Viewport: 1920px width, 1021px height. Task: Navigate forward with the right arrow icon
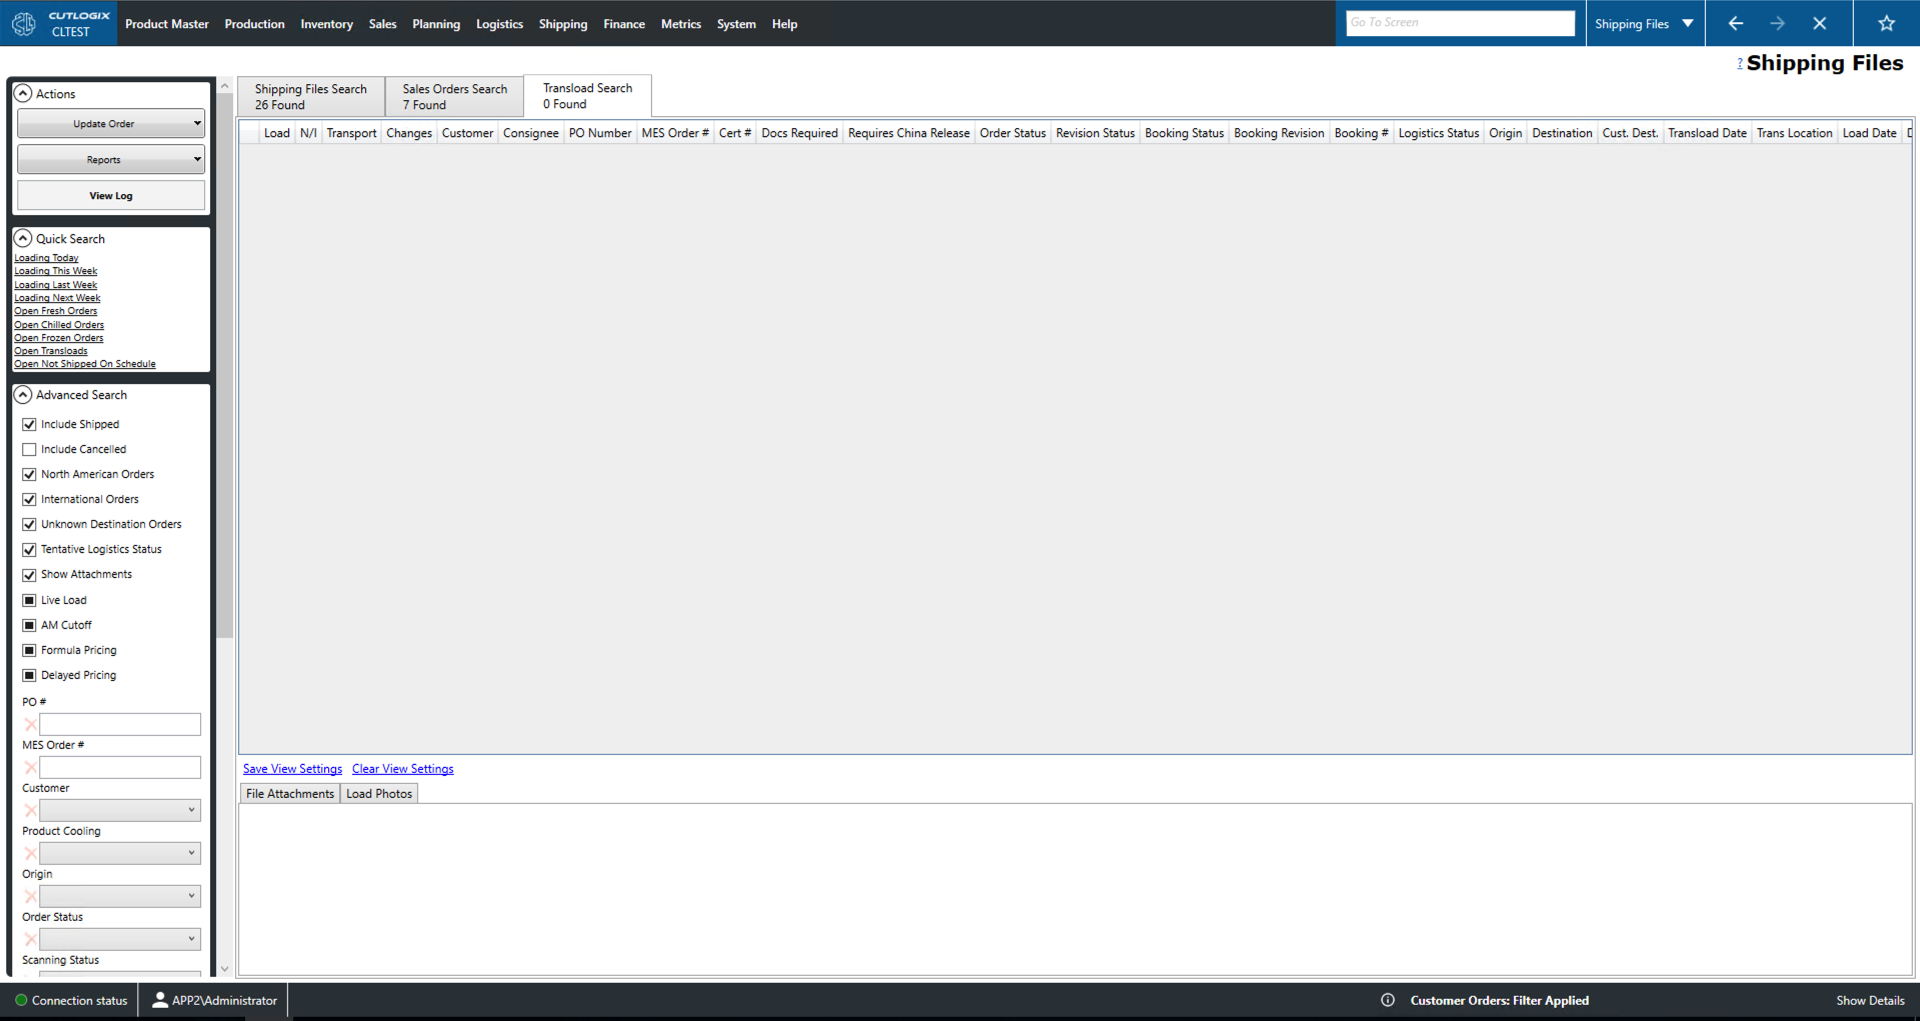coord(1779,23)
